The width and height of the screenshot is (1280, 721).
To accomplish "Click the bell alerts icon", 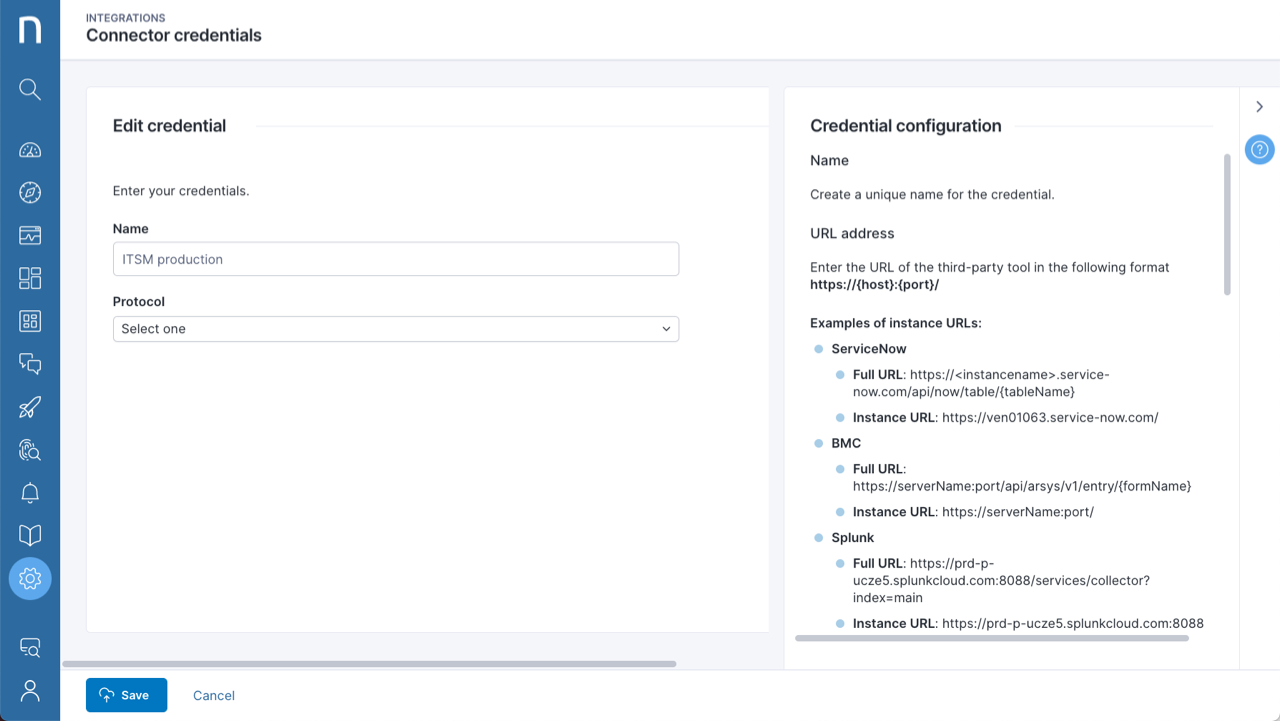I will pyautogui.click(x=30, y=493).
